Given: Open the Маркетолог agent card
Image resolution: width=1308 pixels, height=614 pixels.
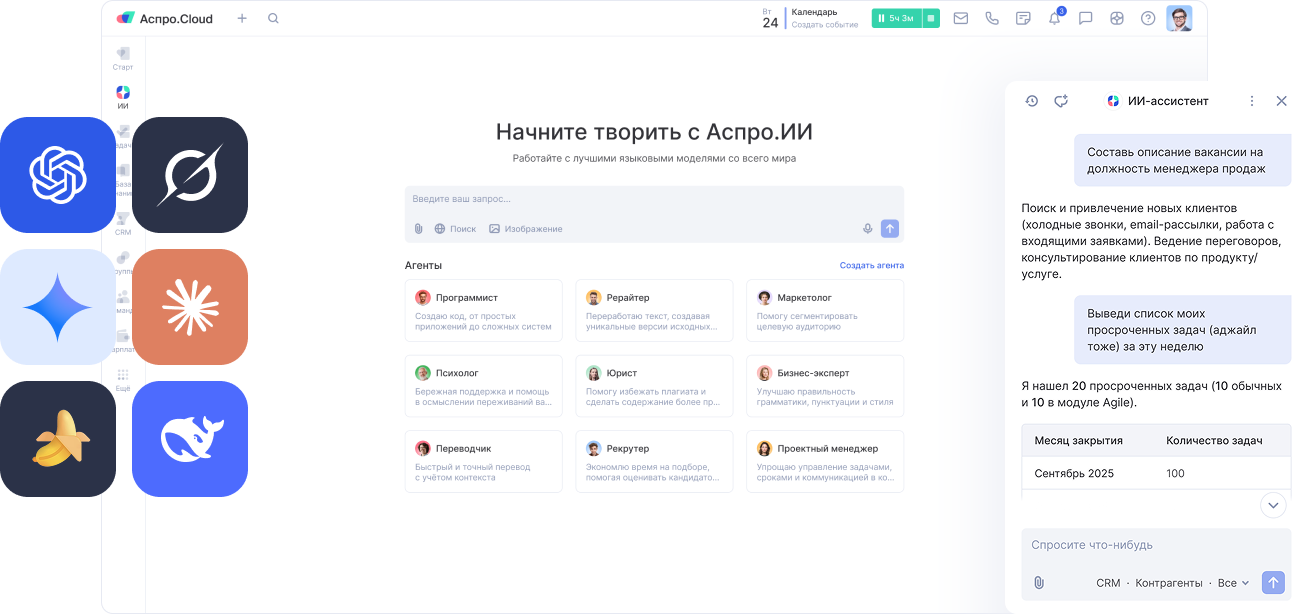Looking at the screenshot, I should tap(825, 310).
